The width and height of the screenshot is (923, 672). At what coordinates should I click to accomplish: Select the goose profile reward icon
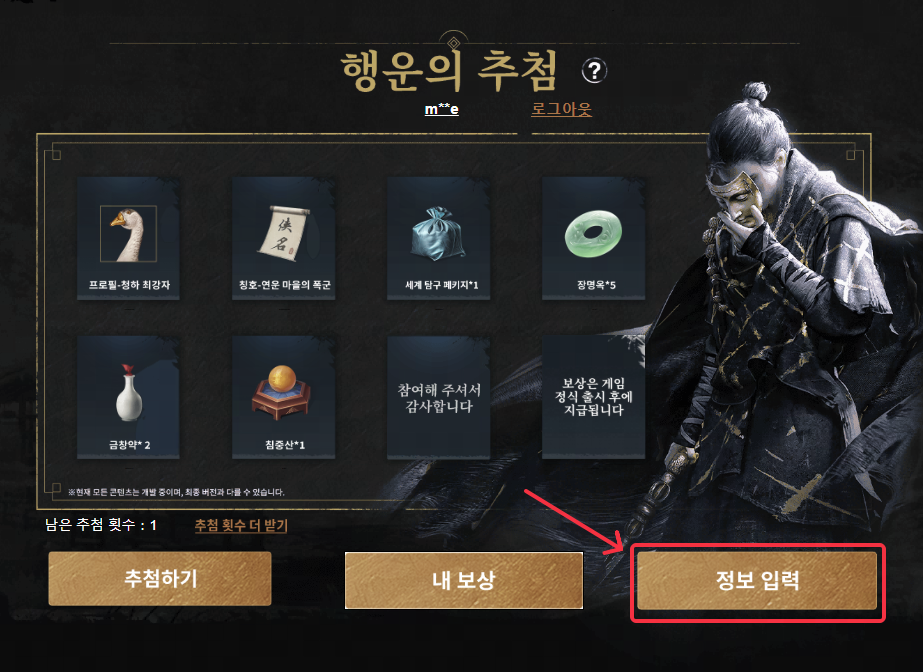[x=128, y=233]
